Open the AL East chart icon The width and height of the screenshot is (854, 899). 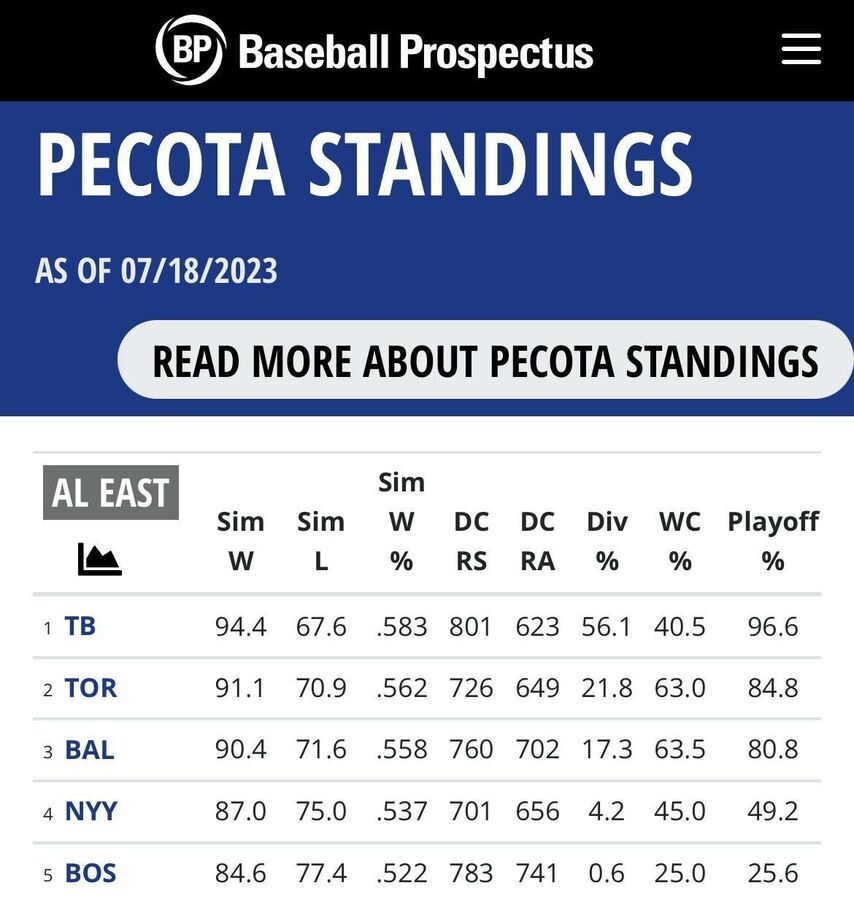[x=99, y=559]
